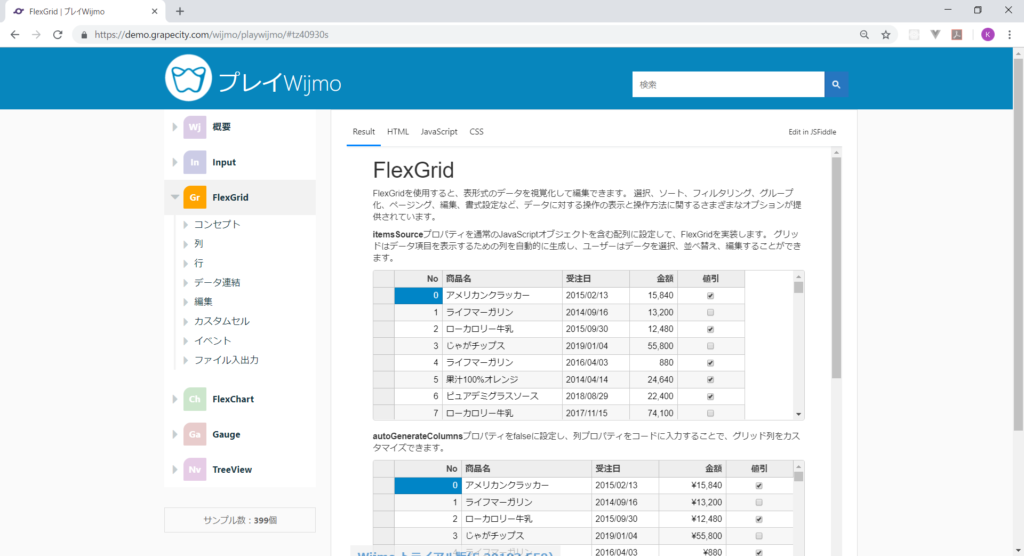Close the FlexGrid browser tab
The width and height of the screenshot is (1024, 556).
coord(154,11)
